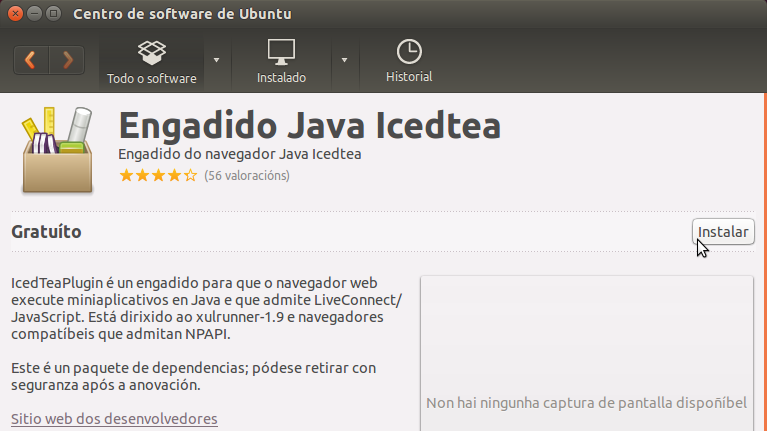
Task: Click the Instalar button
Action: click(723, 232)
